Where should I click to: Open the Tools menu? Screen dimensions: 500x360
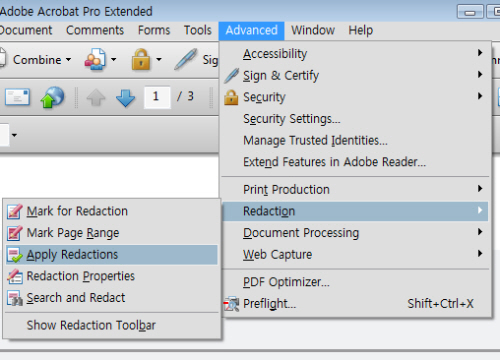(x=198, y=30)
